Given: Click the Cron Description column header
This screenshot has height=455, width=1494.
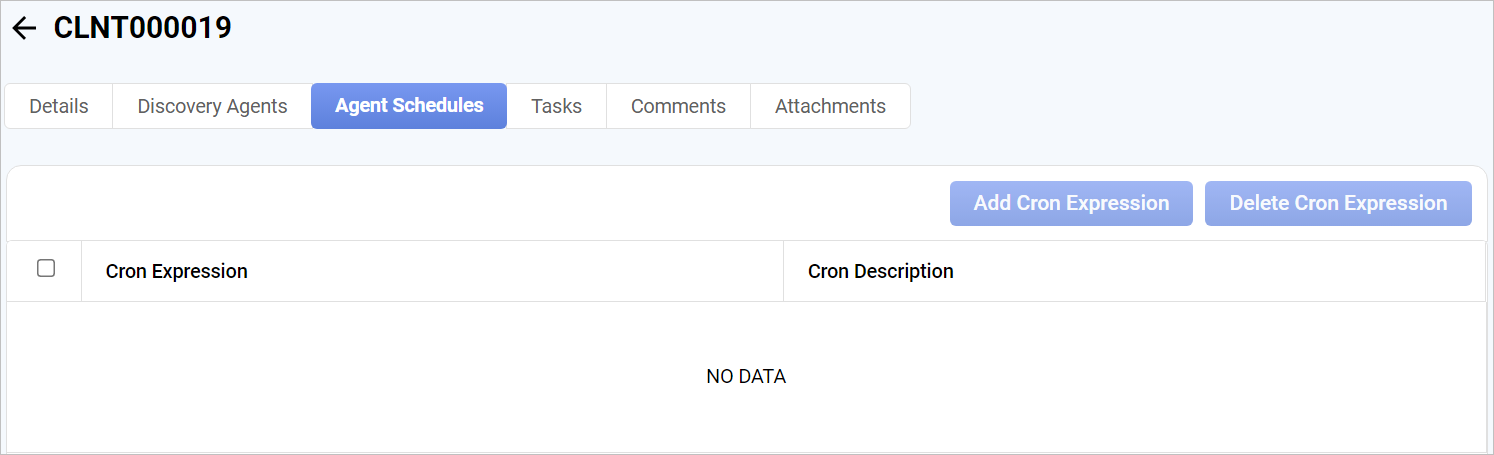Looking at the screenshot, I should coord(880,271).
